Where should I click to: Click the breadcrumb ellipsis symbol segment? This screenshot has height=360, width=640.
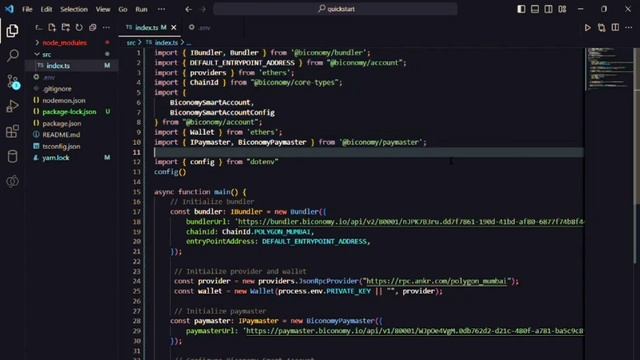(x=189, y=42)
